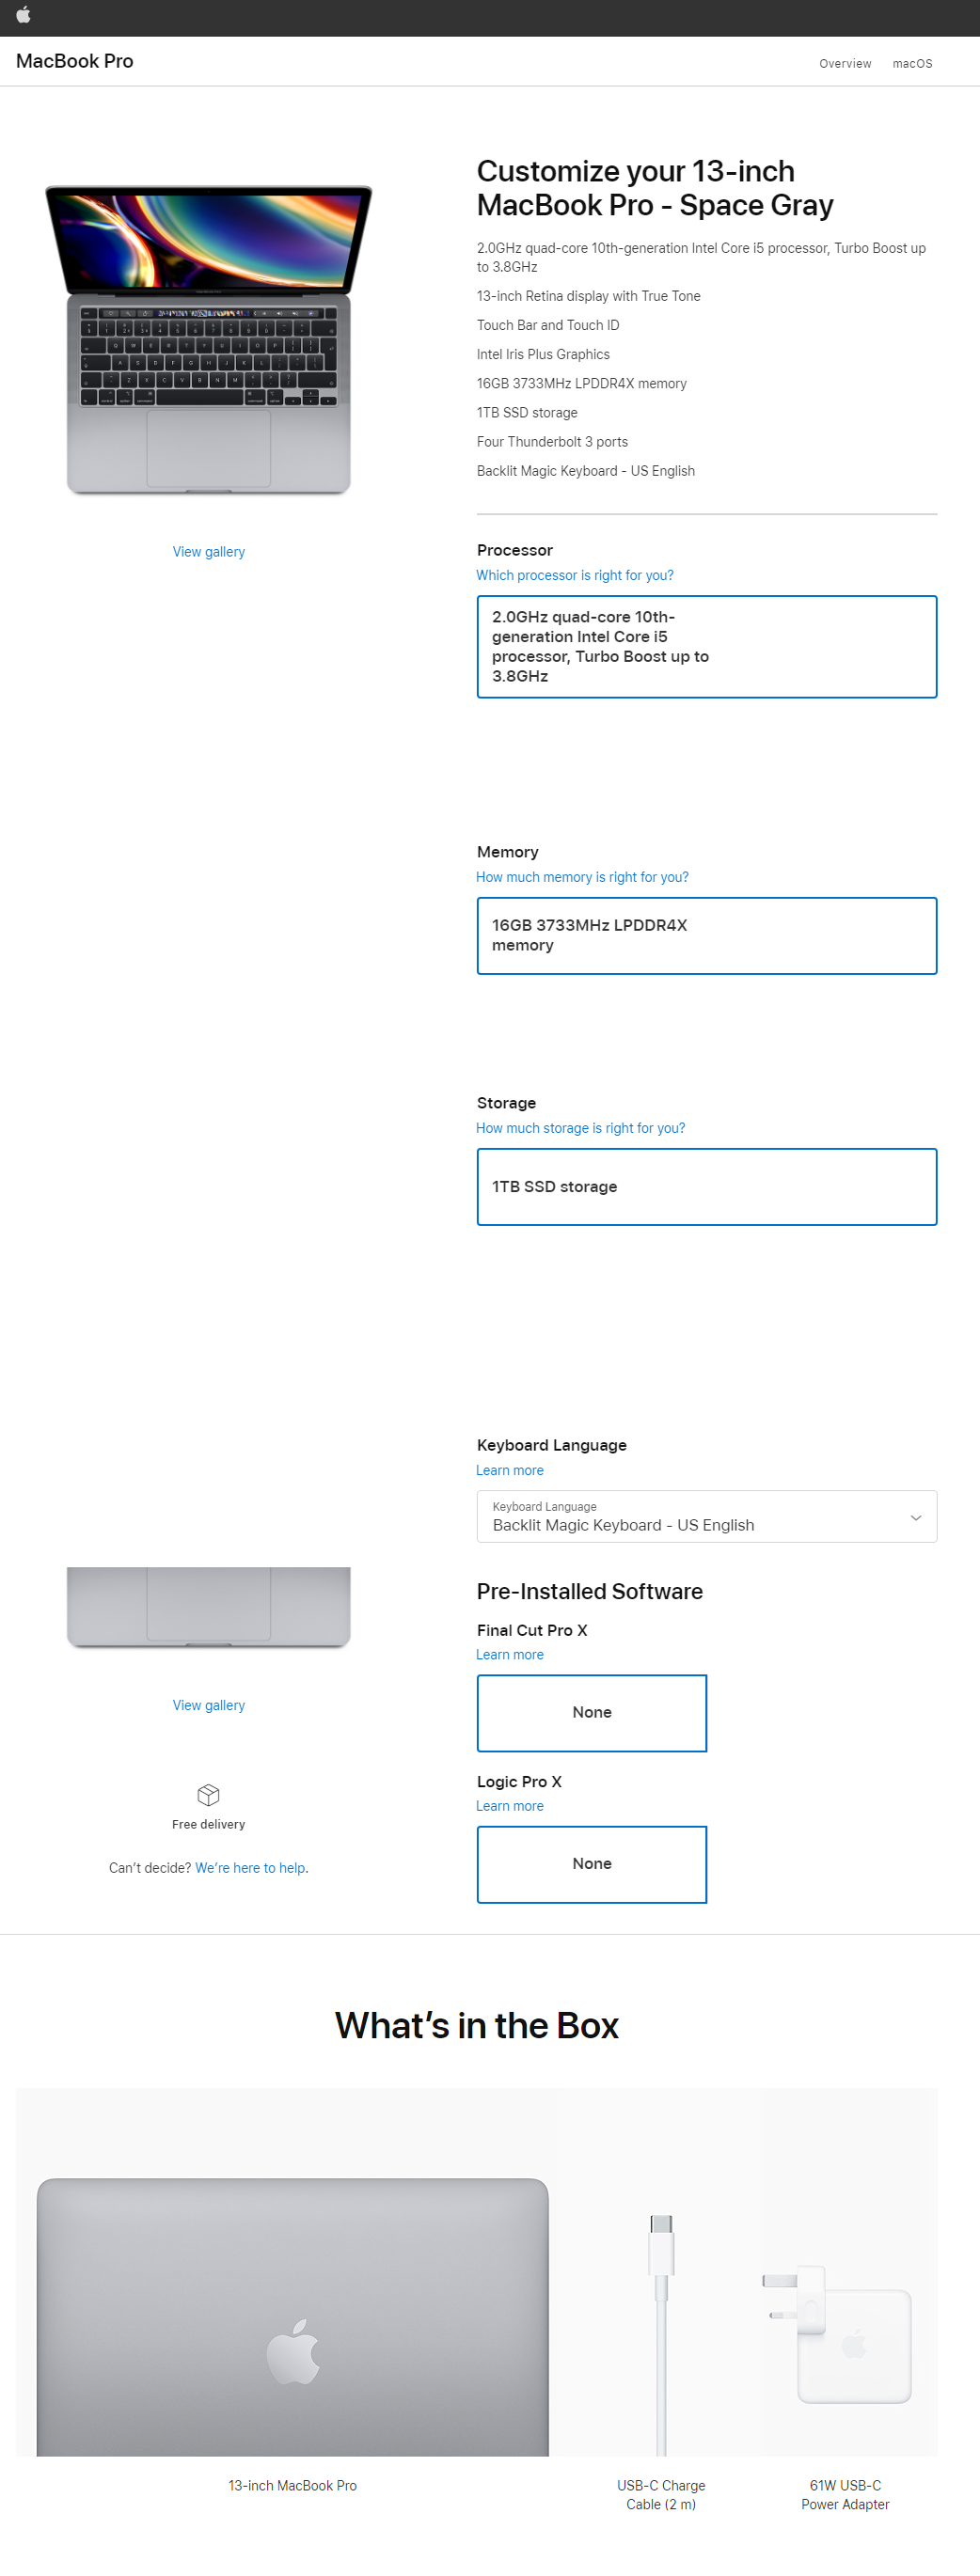Select the 2.0GHz quad-core Core i5 processor option
The width and height of the screenshot is (980, 2576).
706,646
